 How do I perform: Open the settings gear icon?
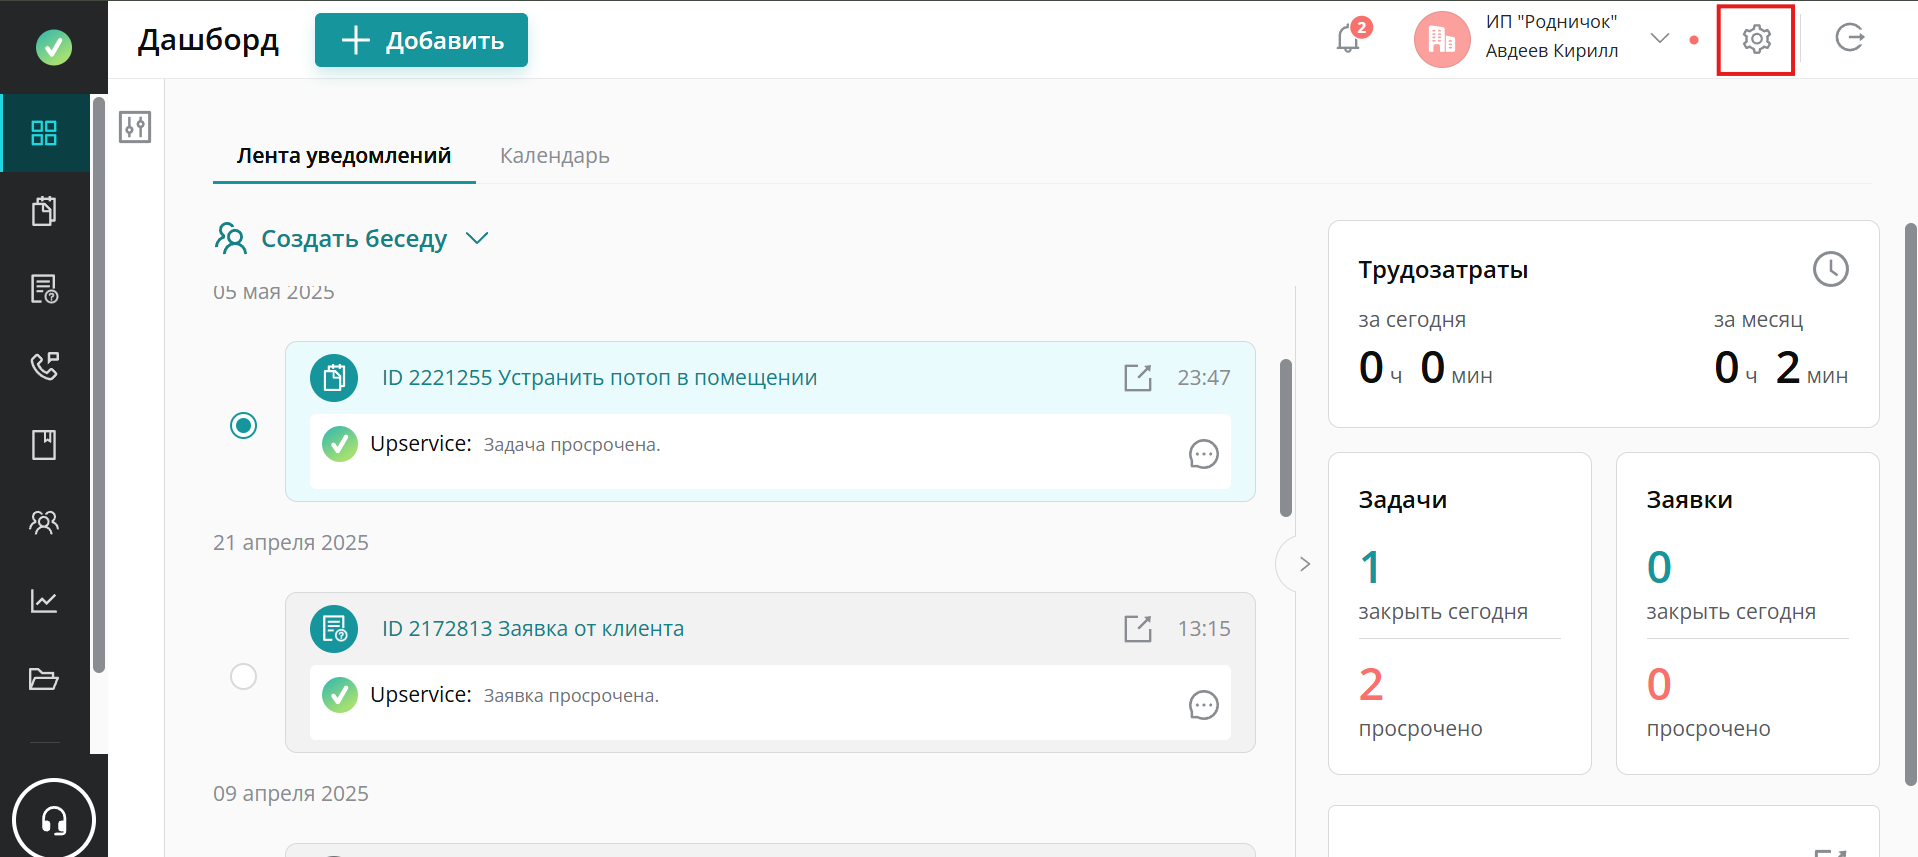[1756, 39]
